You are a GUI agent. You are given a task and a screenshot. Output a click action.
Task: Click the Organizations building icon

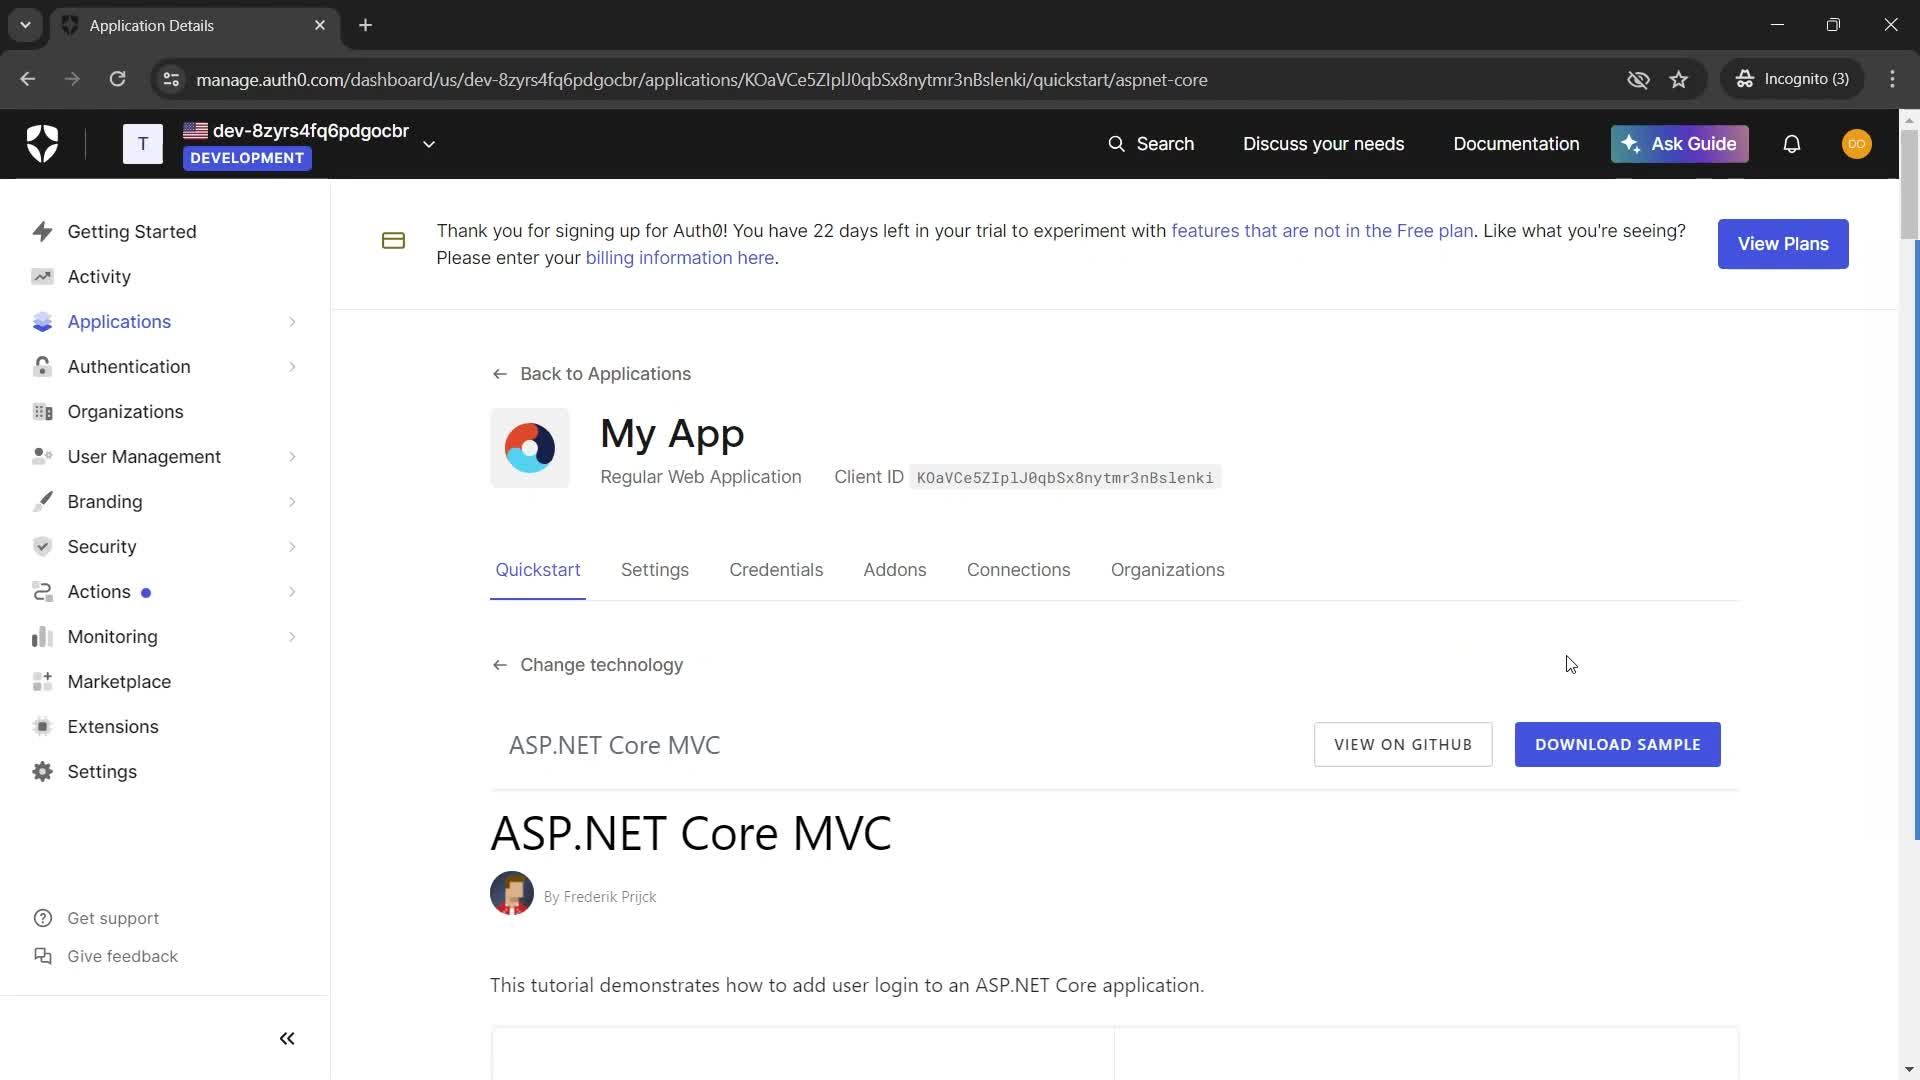point(42,412)
